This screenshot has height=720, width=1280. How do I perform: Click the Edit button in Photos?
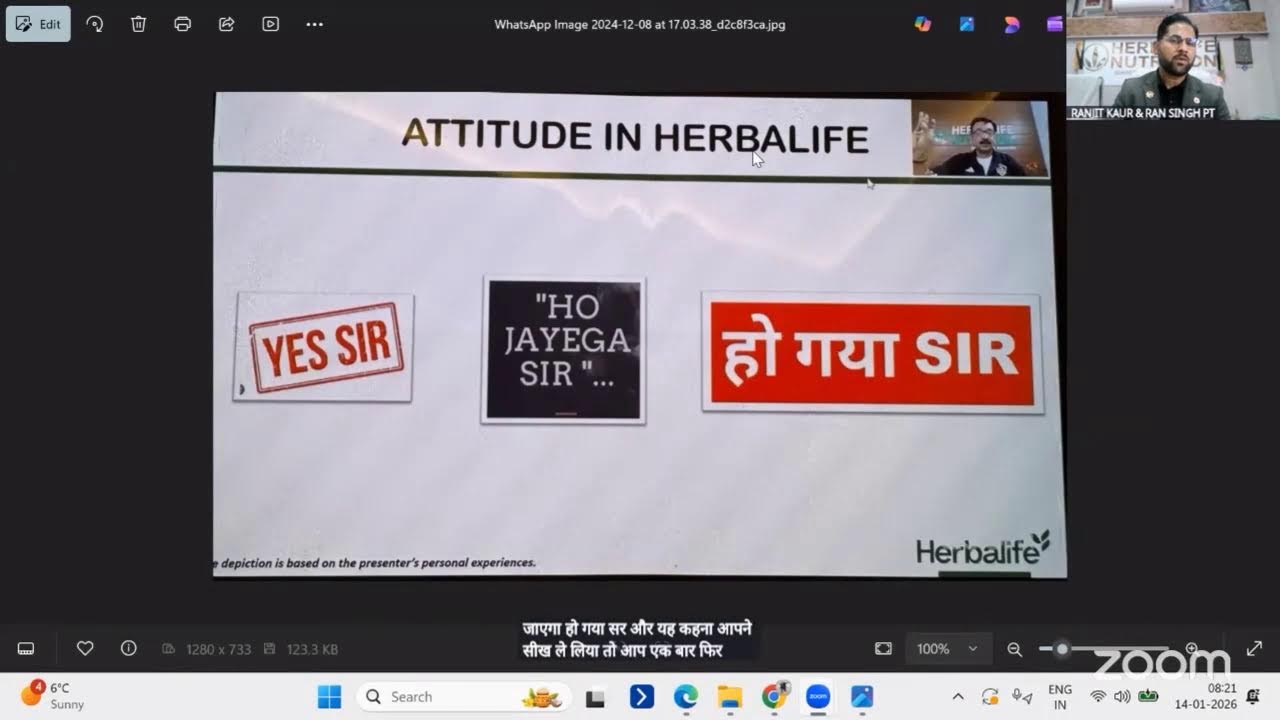38,24
